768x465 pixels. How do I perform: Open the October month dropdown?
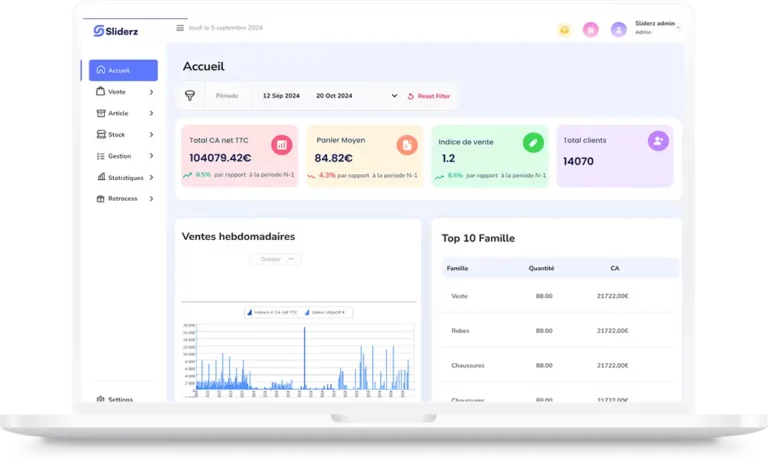(276, 259)
